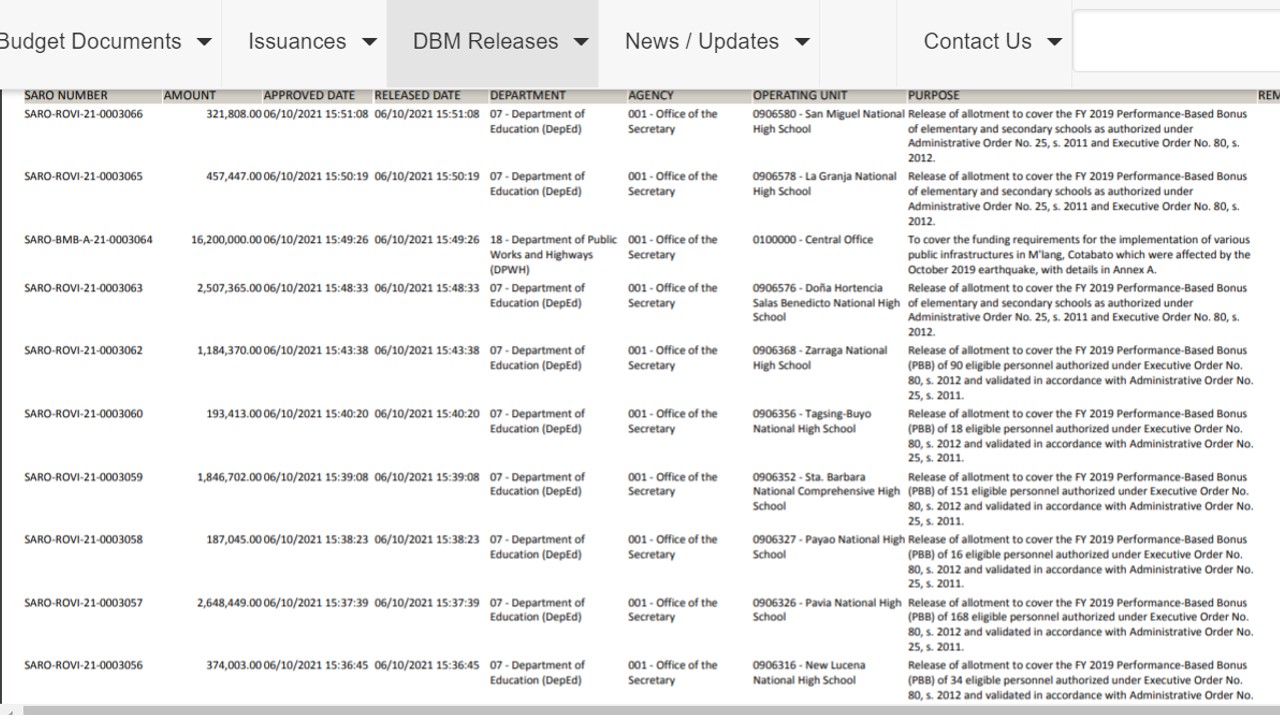Expand Issuances dropdown arrow
This screenshot has height=720, width=1280.
369,42
